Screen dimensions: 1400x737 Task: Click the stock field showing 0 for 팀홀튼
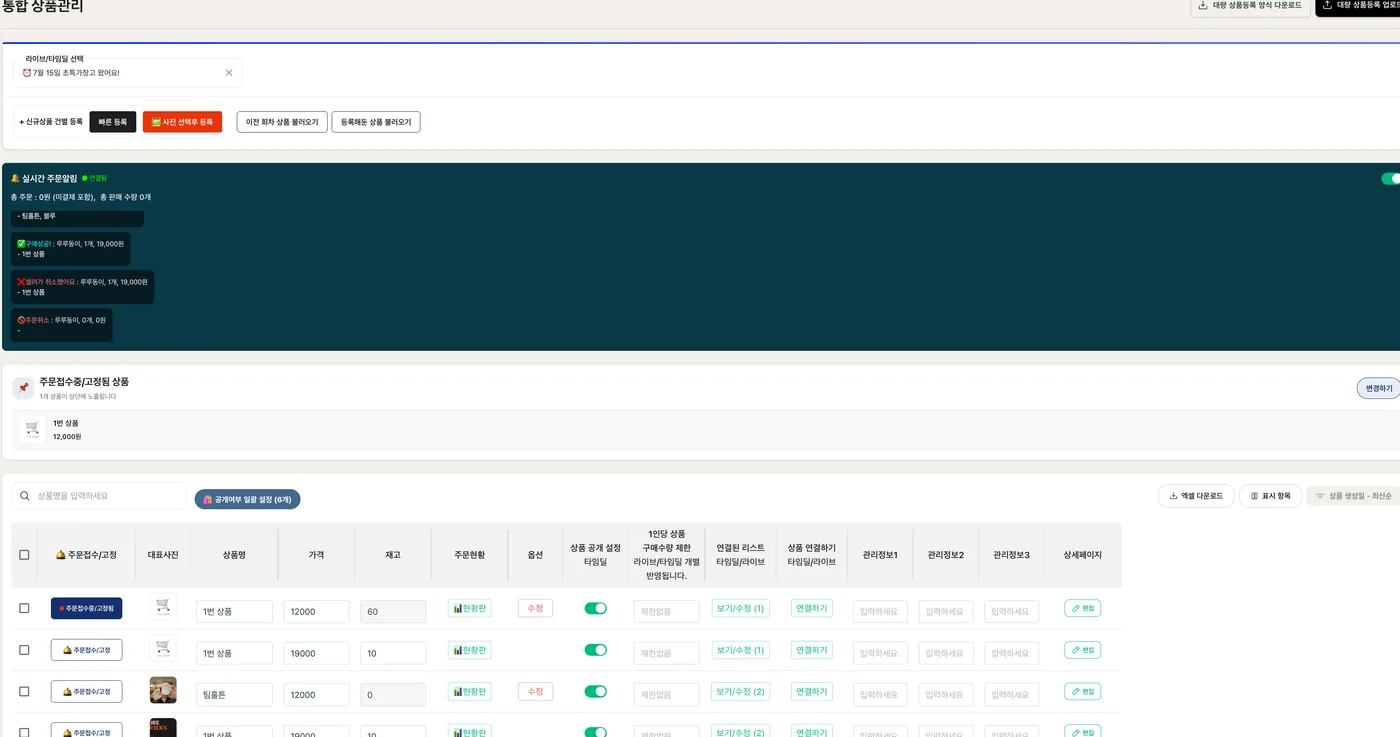tap(393, 695)
